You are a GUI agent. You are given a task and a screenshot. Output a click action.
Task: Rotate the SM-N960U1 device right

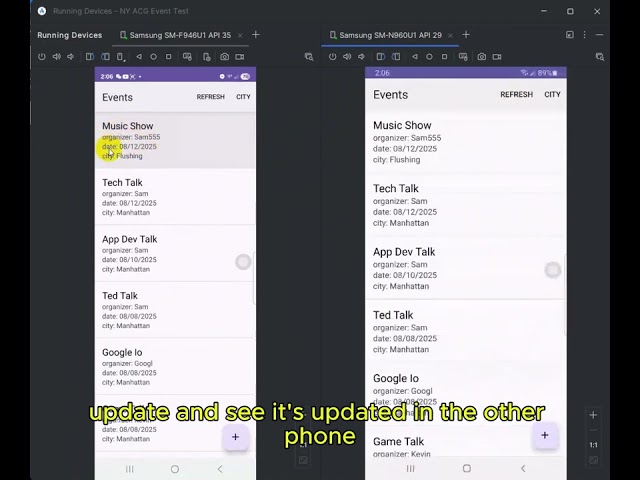pyautogui.click(x=396, y=57)
